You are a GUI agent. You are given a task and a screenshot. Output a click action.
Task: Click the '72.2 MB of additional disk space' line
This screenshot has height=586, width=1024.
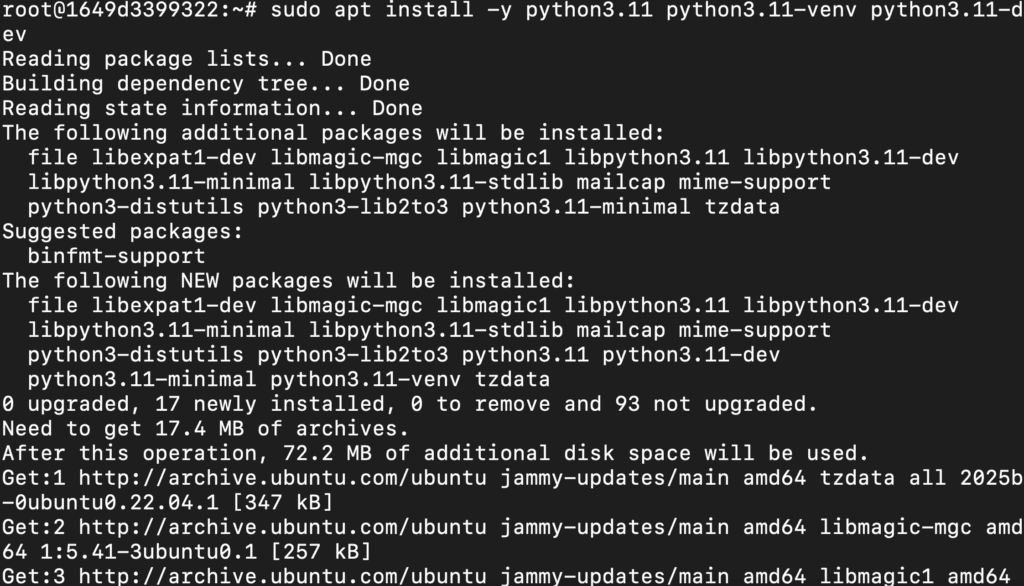(x=436, y=453)
